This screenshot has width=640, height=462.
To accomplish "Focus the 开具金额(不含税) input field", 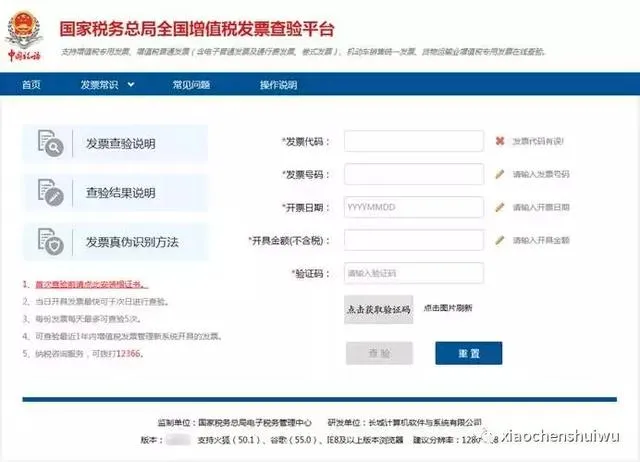I will coord(414,240).
